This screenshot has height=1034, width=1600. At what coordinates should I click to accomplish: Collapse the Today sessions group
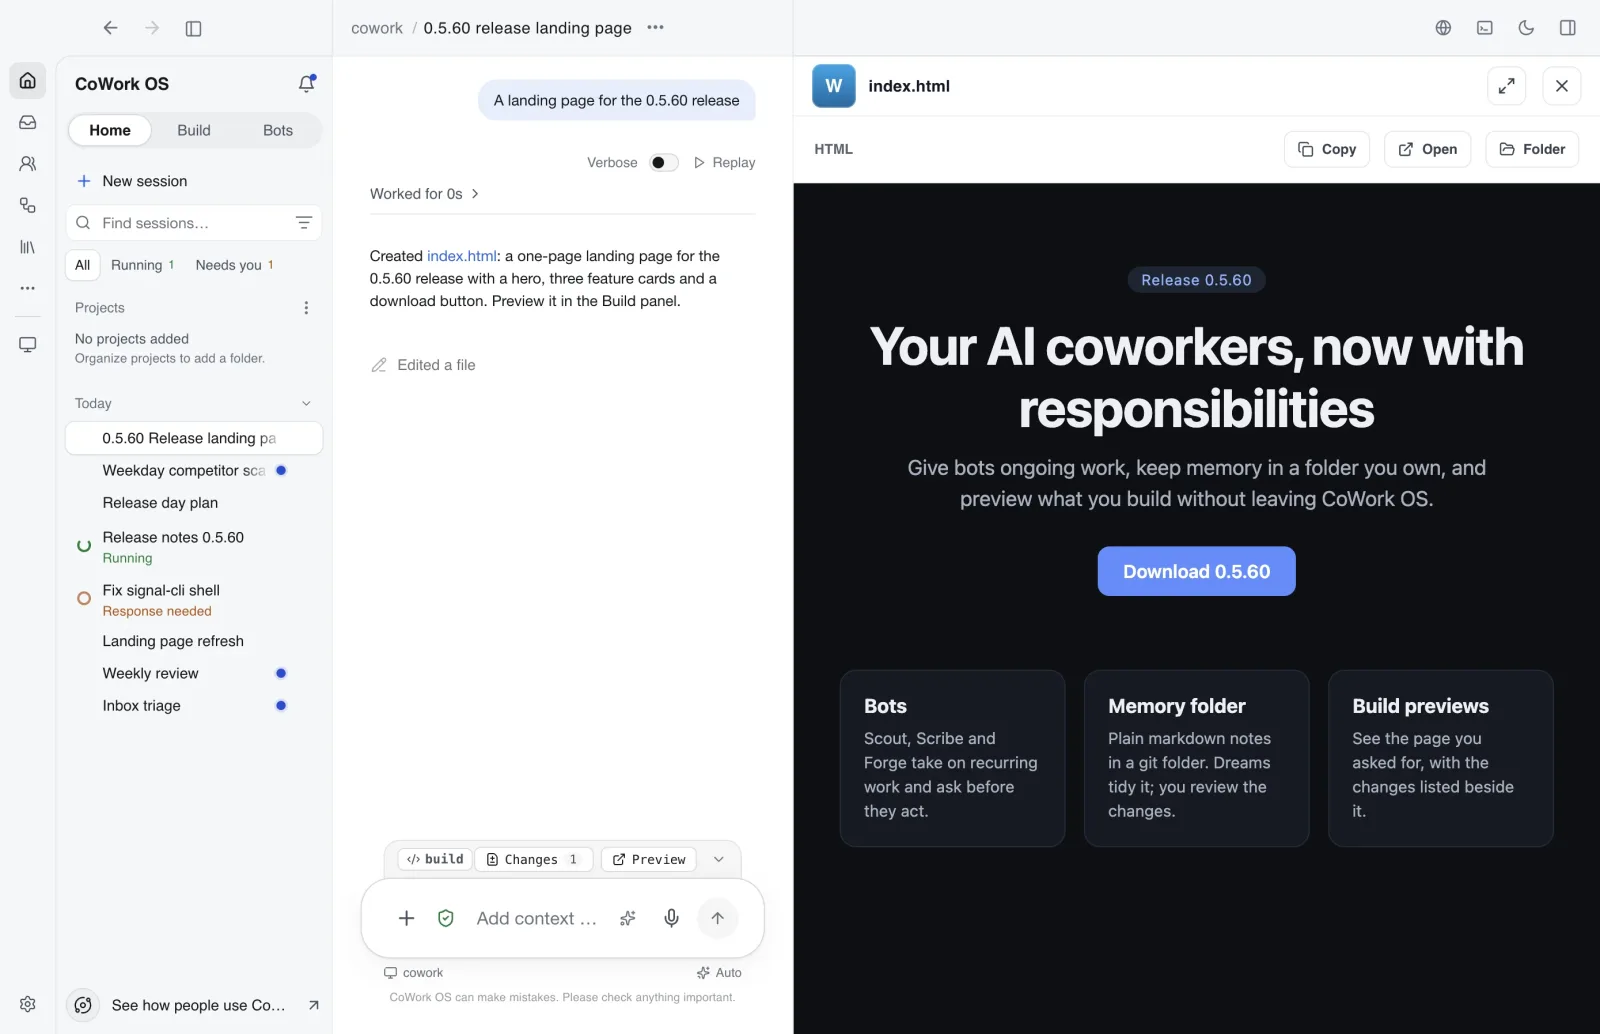coord(306,403)
